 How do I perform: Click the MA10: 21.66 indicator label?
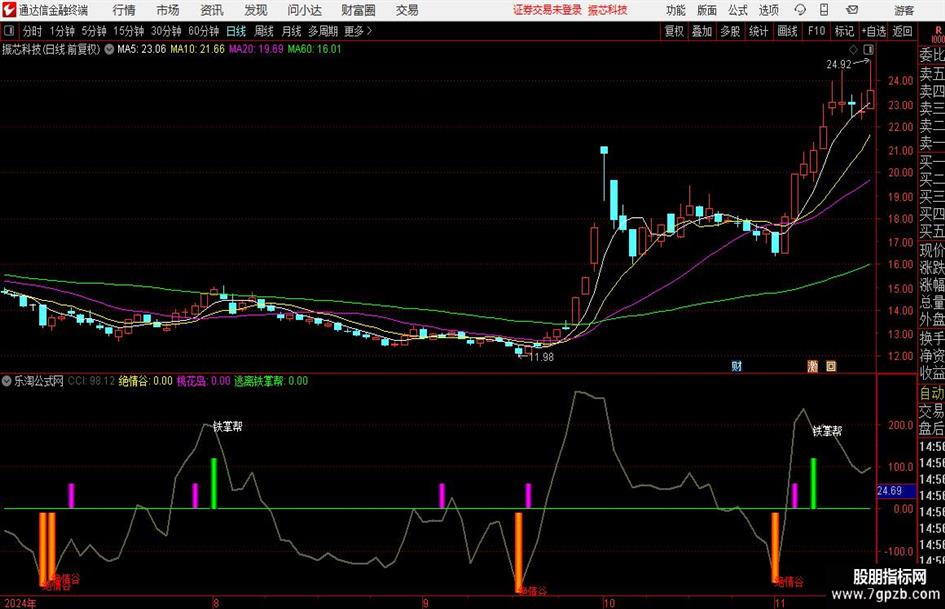click(x=198, y=49)
